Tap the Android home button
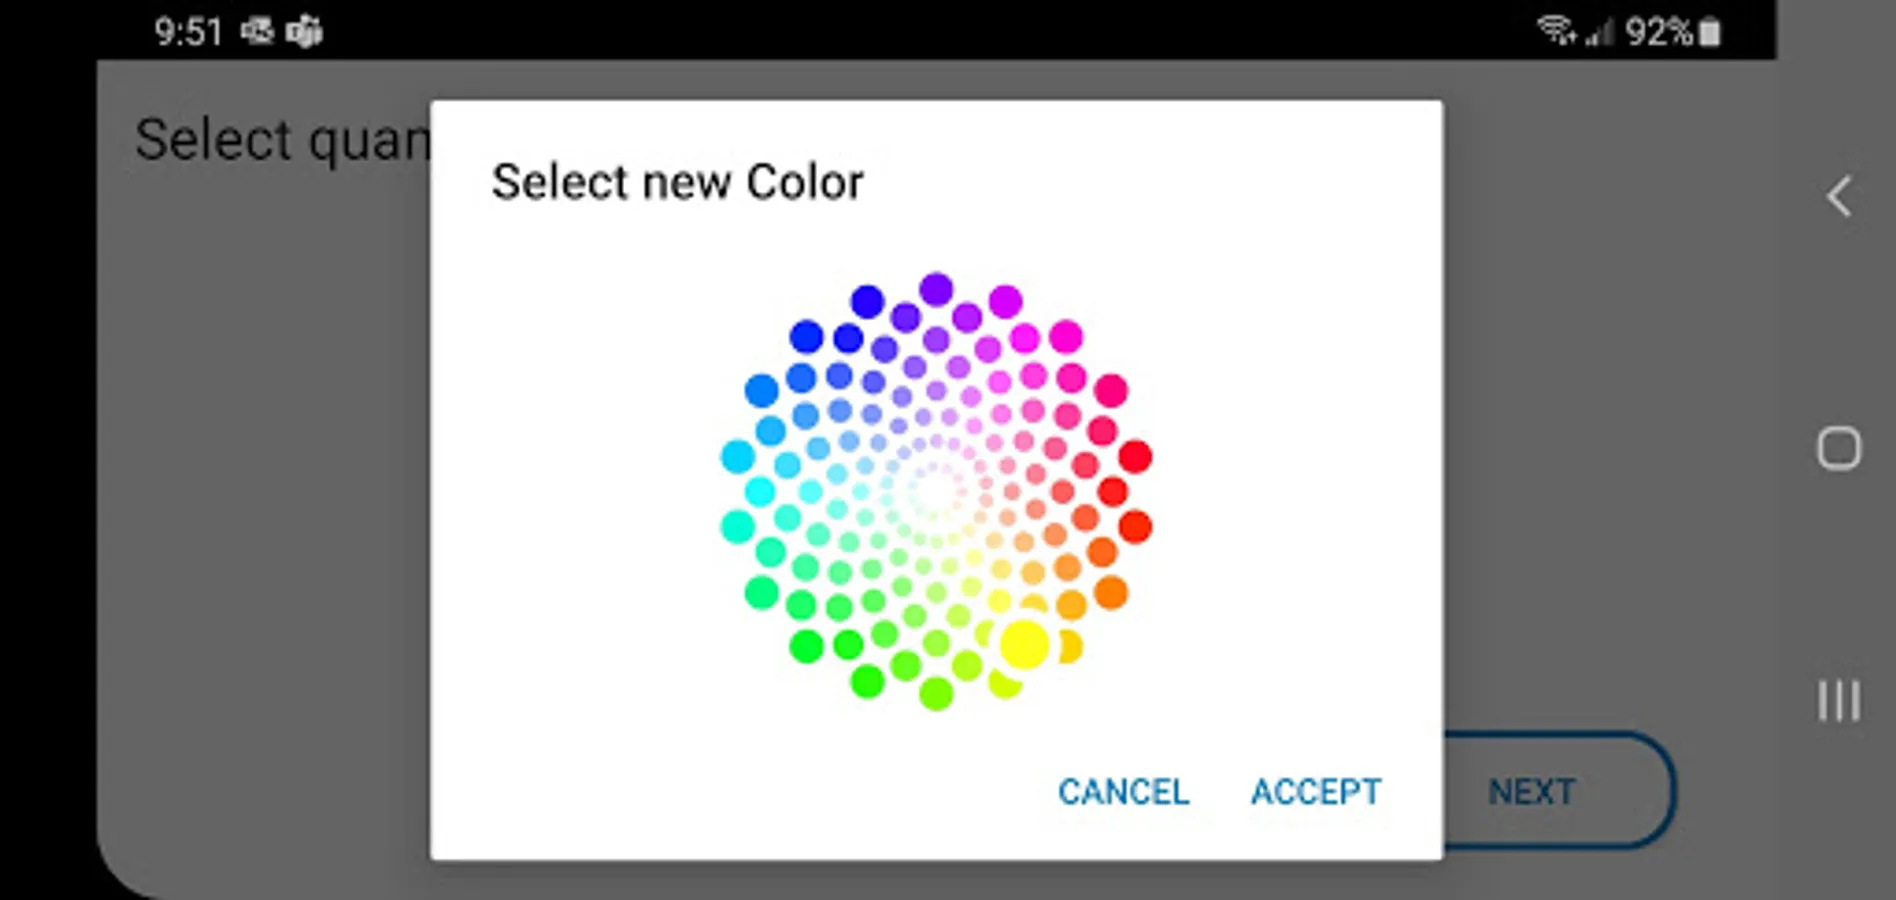 pos(1839,448)
